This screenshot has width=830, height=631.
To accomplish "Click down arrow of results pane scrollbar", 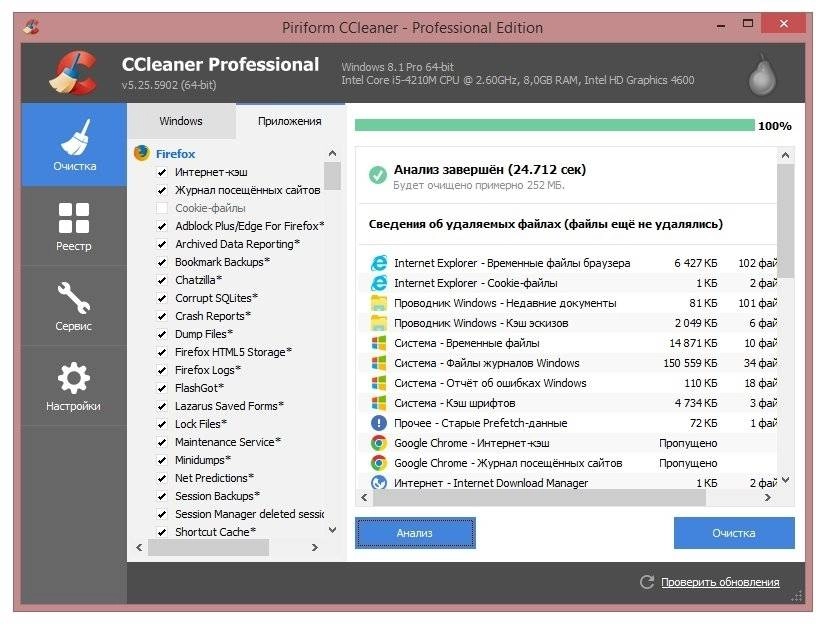I will tap(786, 480).
